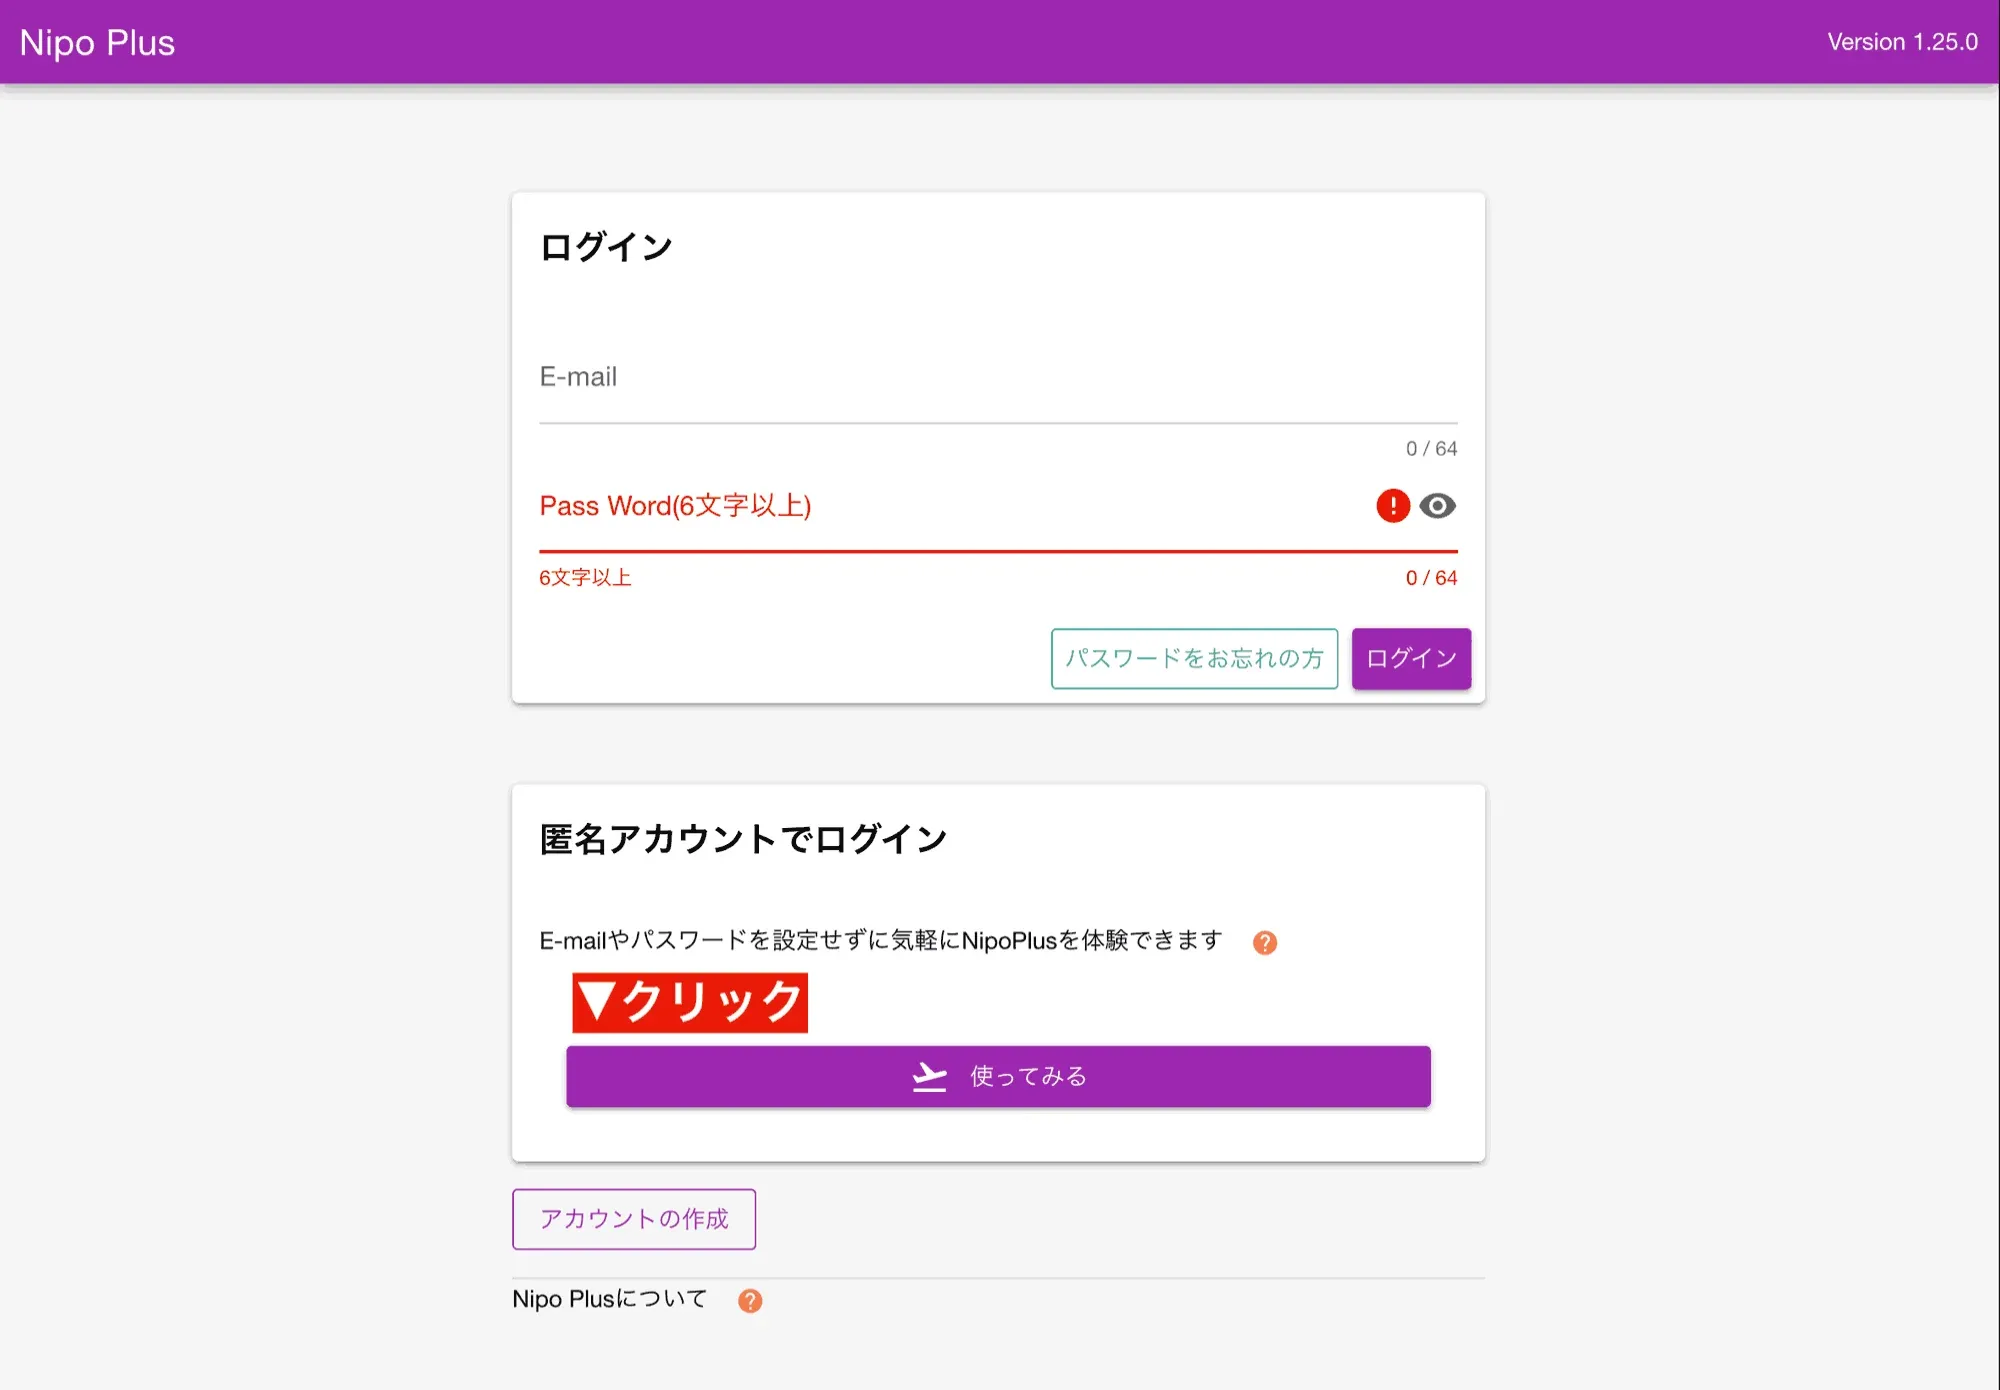The height and width of the screenshot is (1390, 2000).
Task: Open パスワードをお忘れの方 recovery
Action: click(x=1194, y=658)
